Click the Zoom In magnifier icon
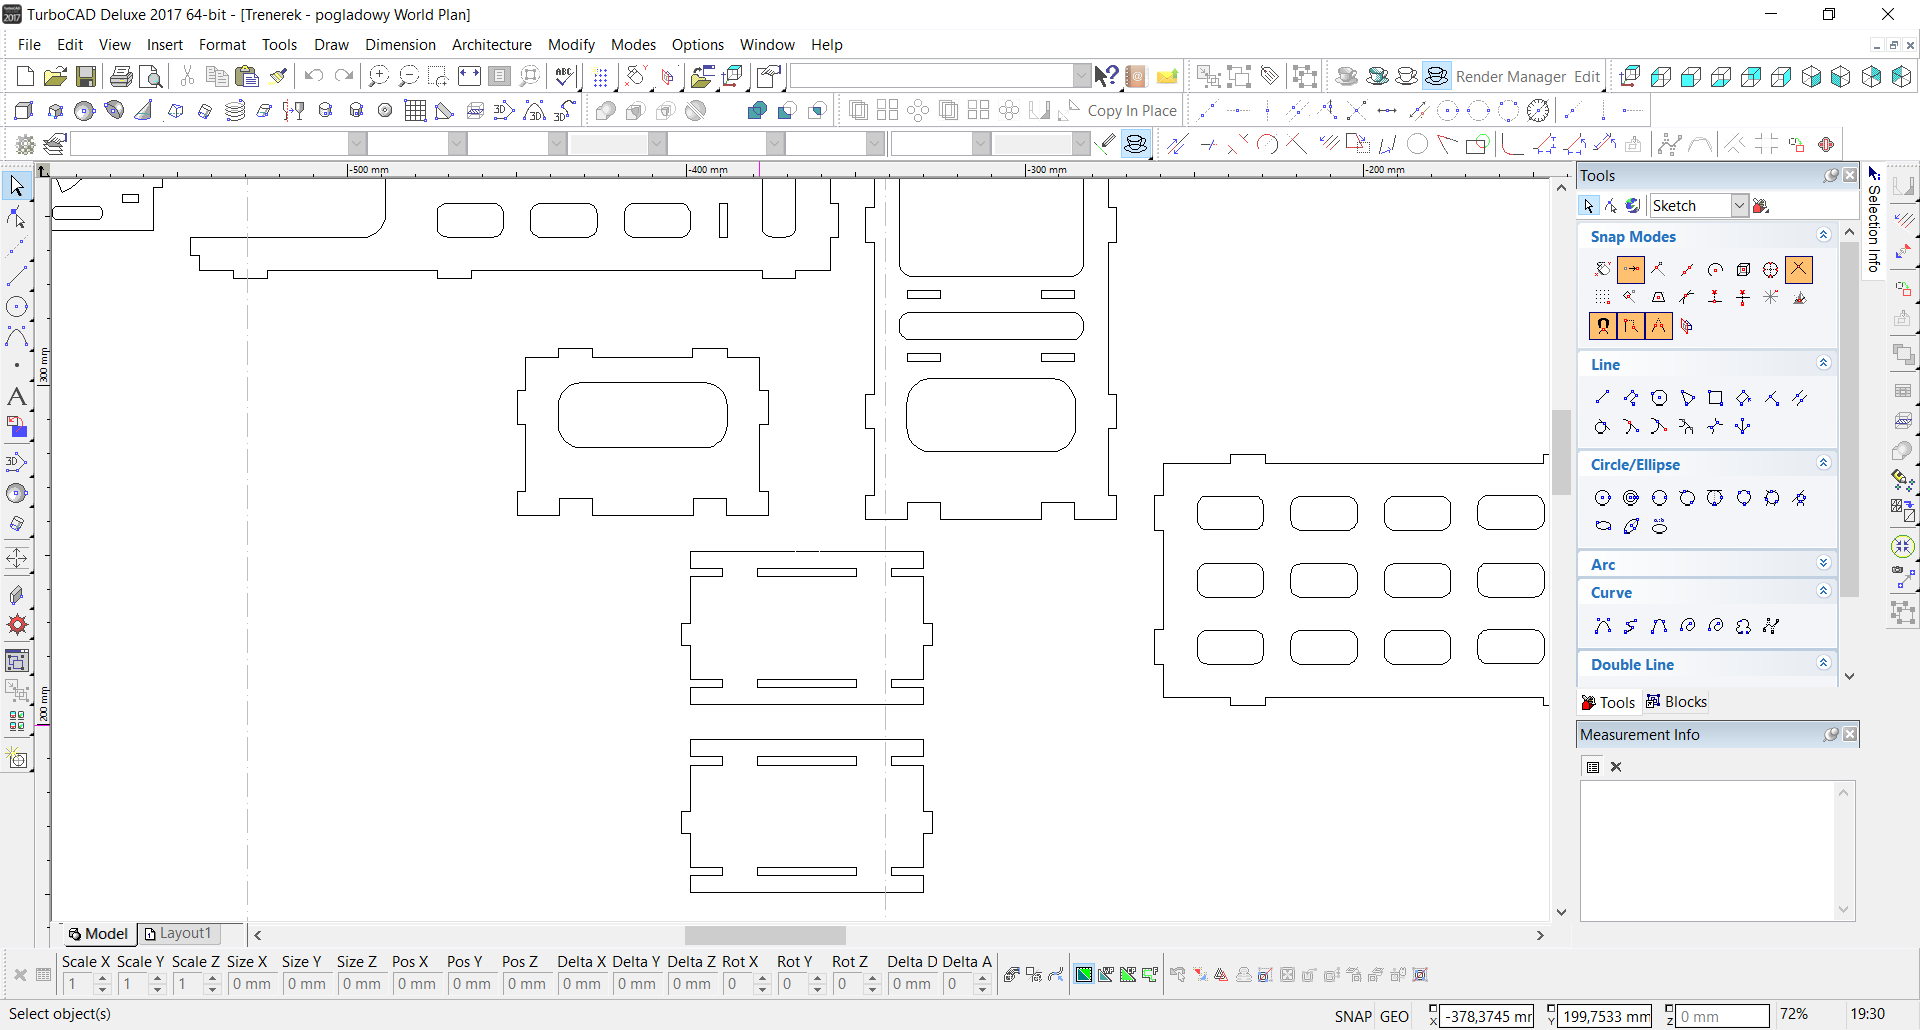The height and width of the screenshot is (1030, 1920). [378, 76]
